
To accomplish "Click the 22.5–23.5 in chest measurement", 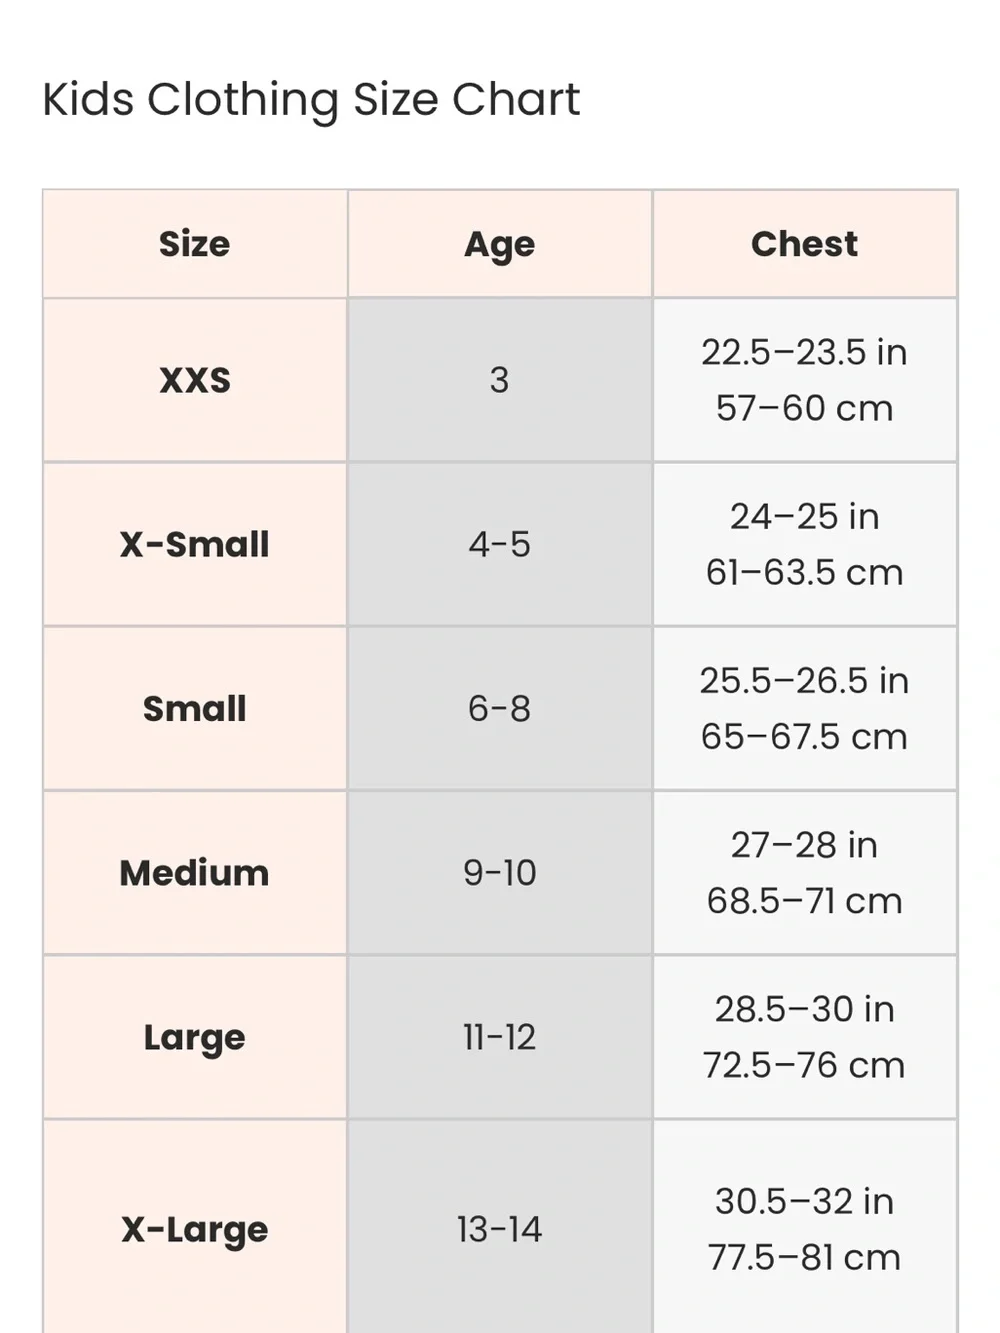I will pos(804,352).
